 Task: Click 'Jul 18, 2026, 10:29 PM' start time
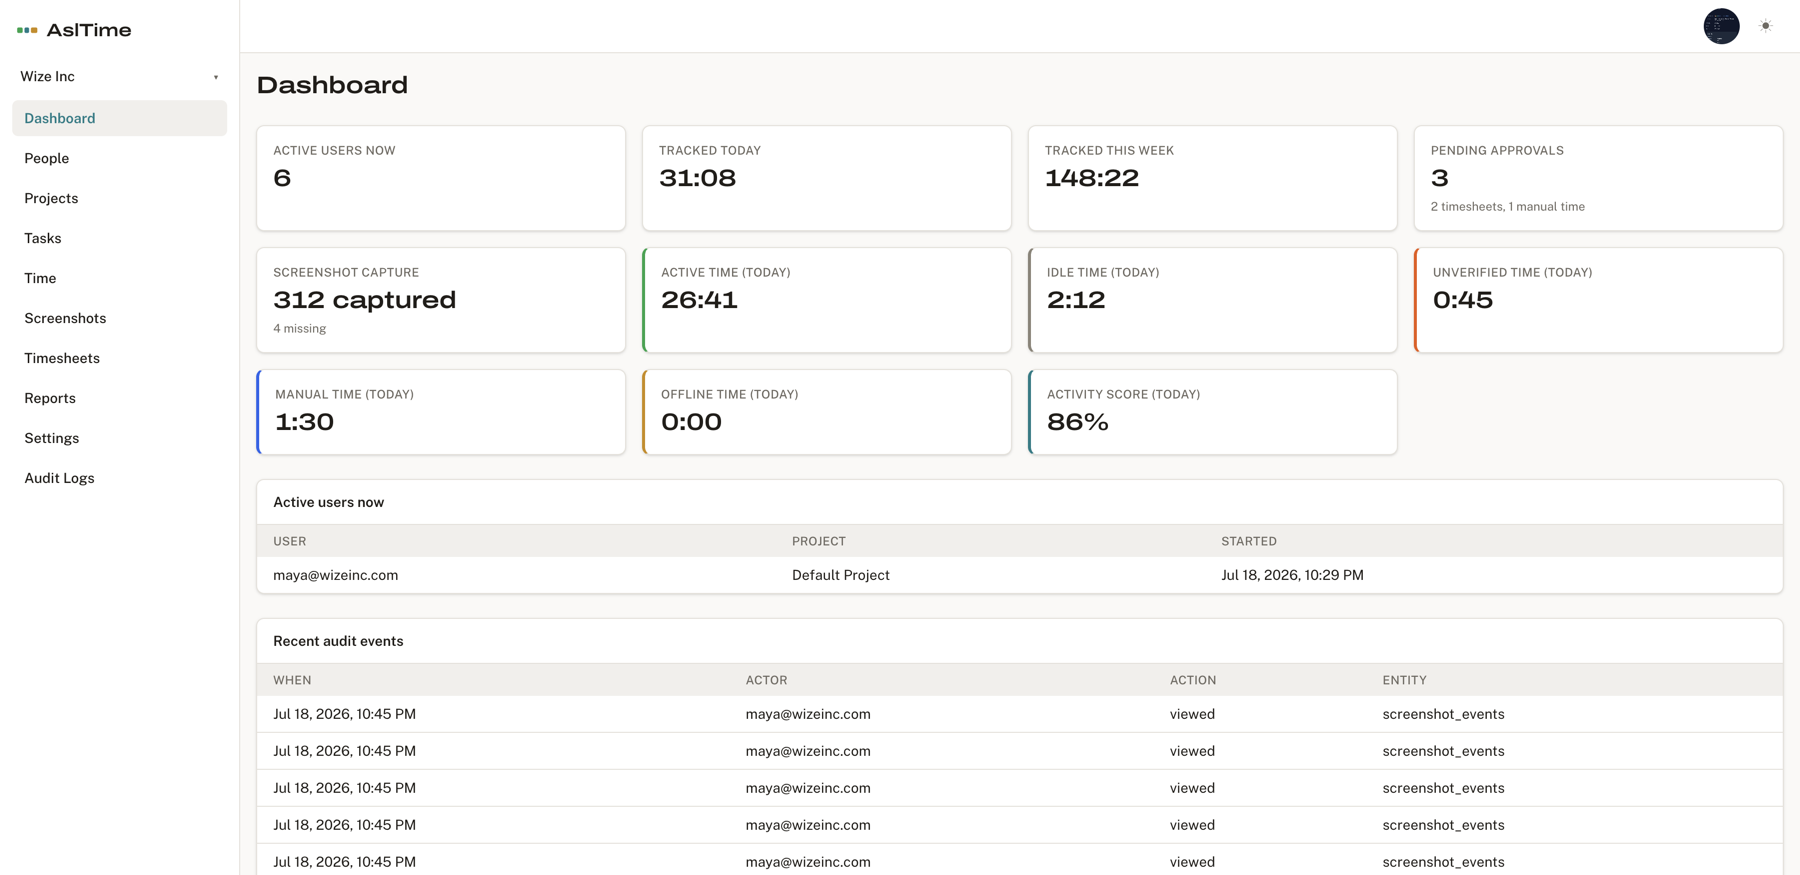(x=1292, y=575)
